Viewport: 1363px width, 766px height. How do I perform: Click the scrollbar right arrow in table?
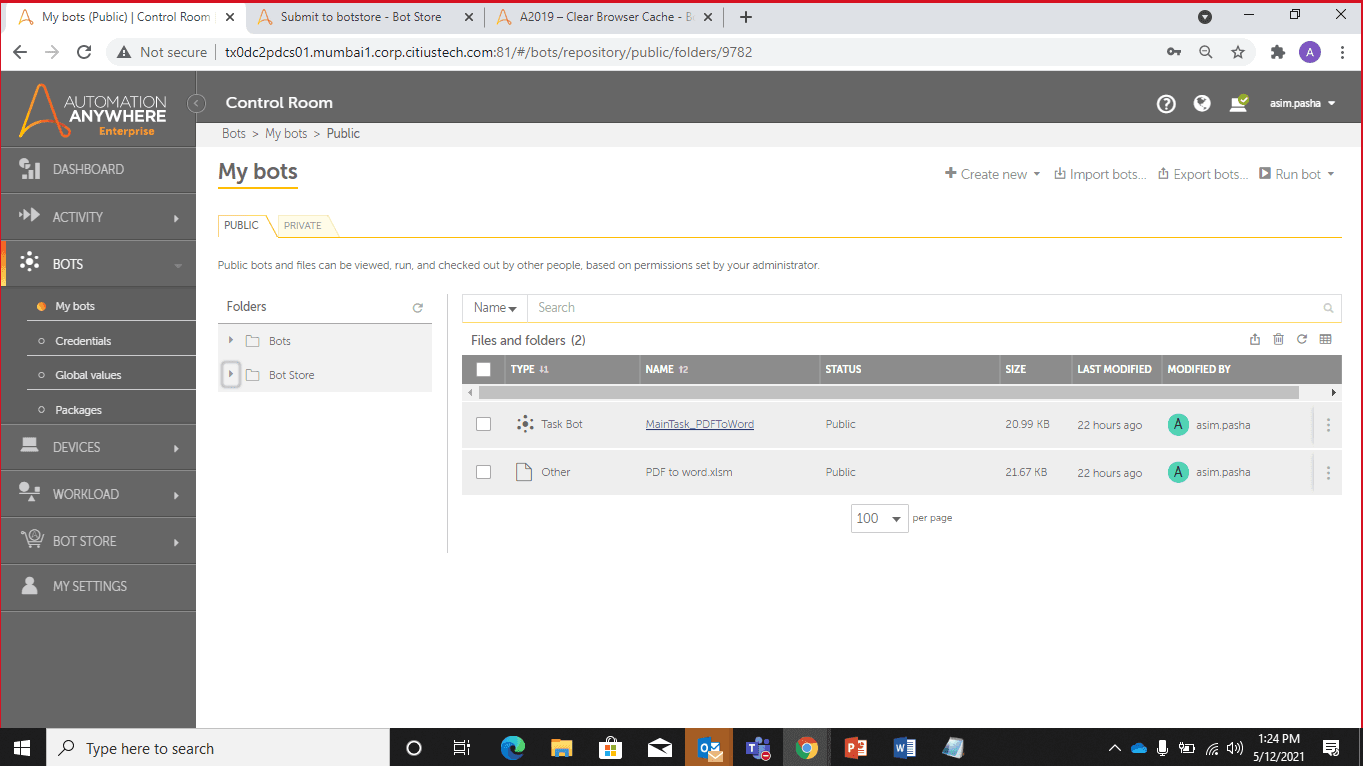pos(1334,393)
